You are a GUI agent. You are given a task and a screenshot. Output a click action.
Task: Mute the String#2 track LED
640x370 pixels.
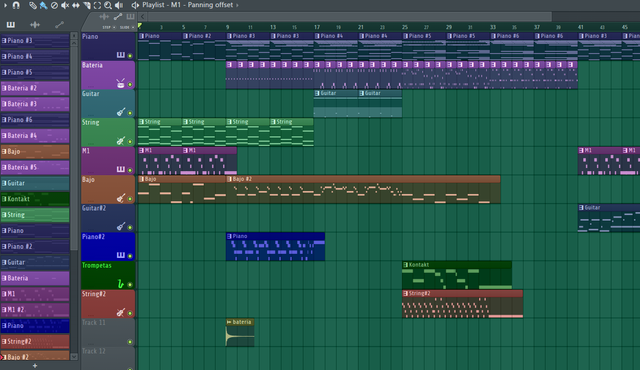click(x=130, y=313)
